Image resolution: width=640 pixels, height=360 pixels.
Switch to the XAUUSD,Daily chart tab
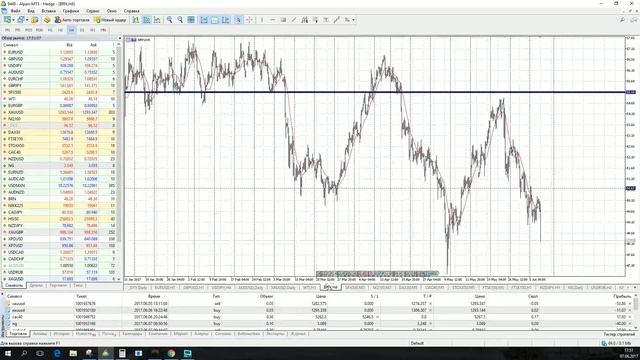tap(283, 288)
